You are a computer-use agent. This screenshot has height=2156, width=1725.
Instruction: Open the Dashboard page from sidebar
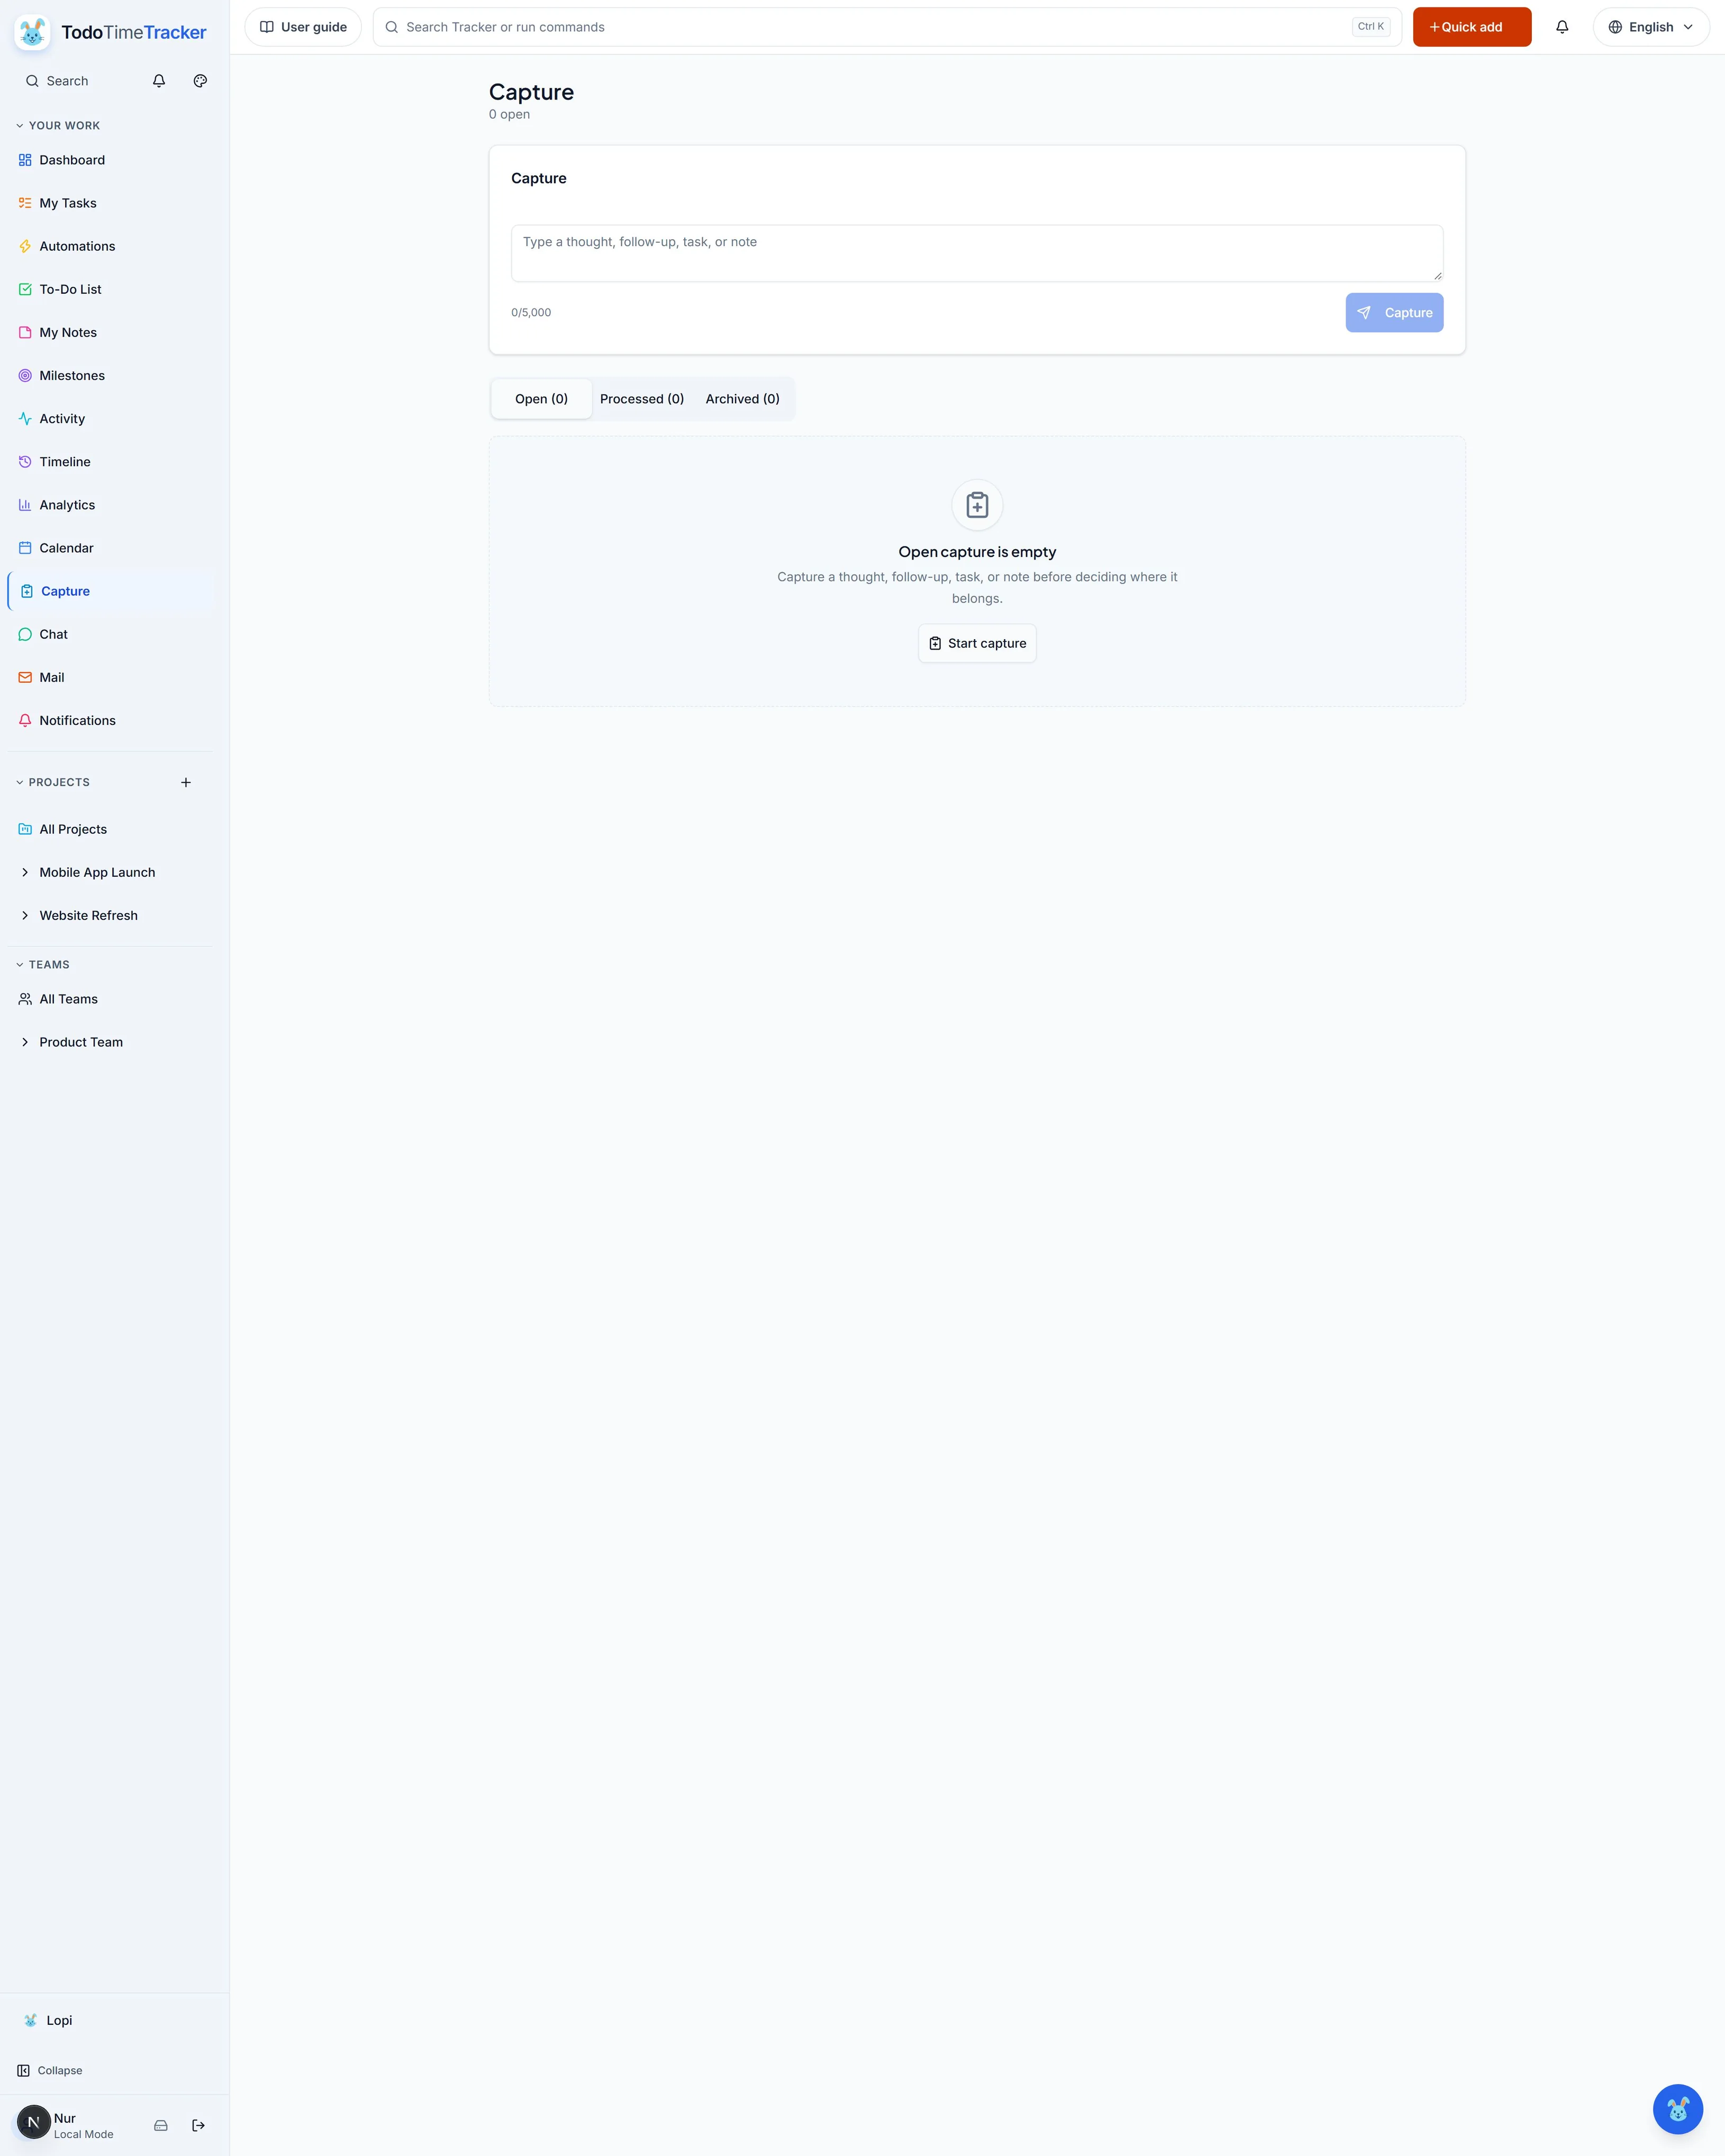coord(111,160)
